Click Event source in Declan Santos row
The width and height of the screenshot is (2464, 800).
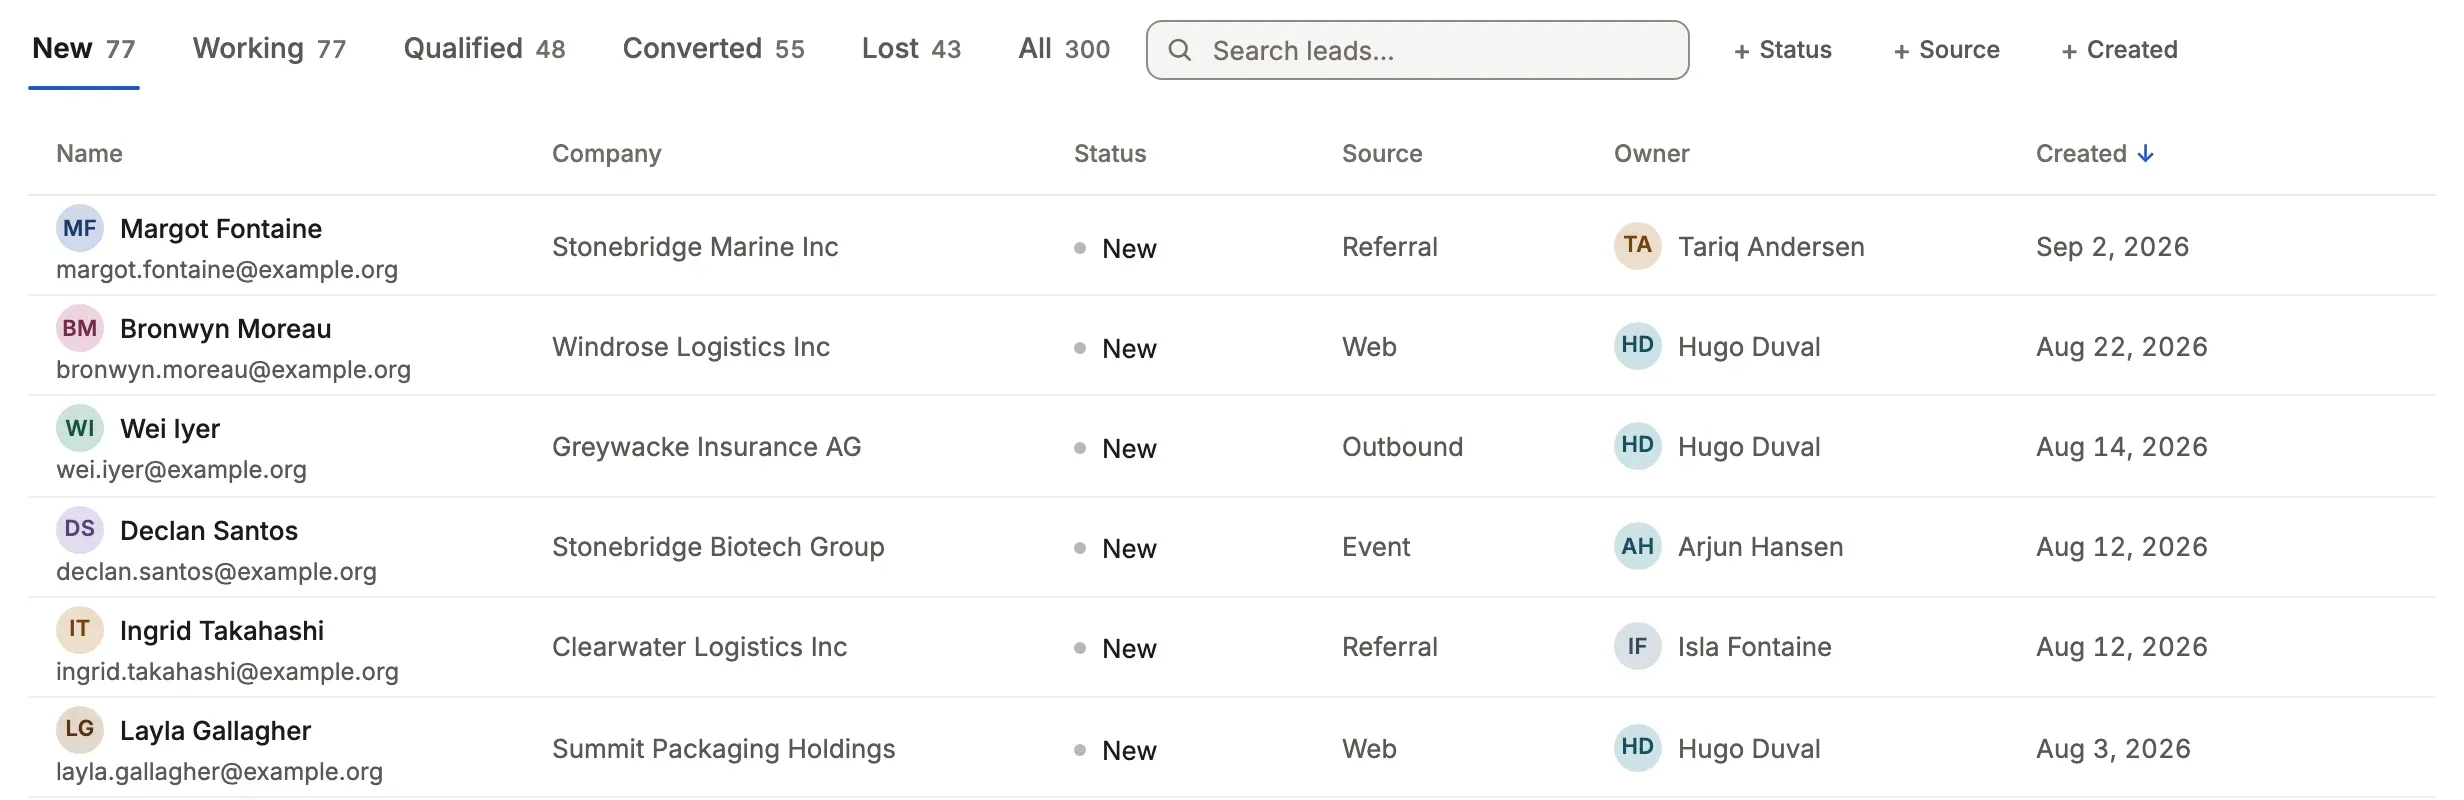tap(1376, 547)
